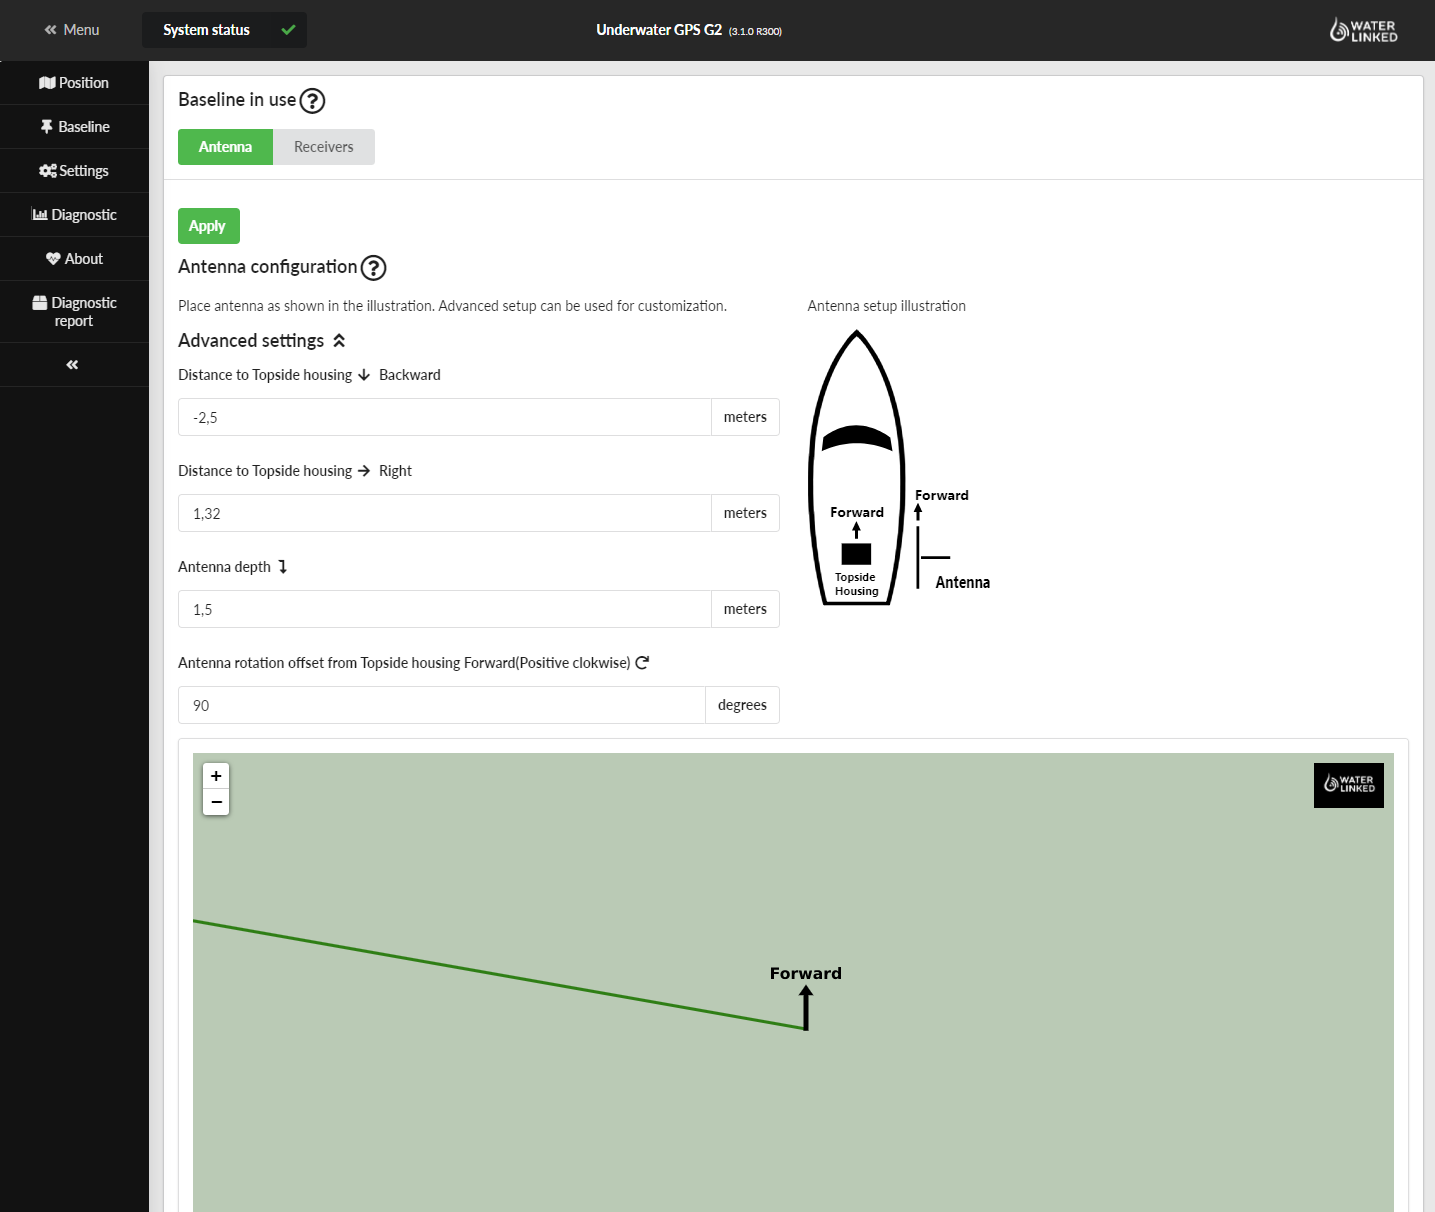Image resolution: width=1435 pixels, height=1212 pixels.
Task: Click the Settings gears icon in sidebar
Action: (x=48, y=171)
